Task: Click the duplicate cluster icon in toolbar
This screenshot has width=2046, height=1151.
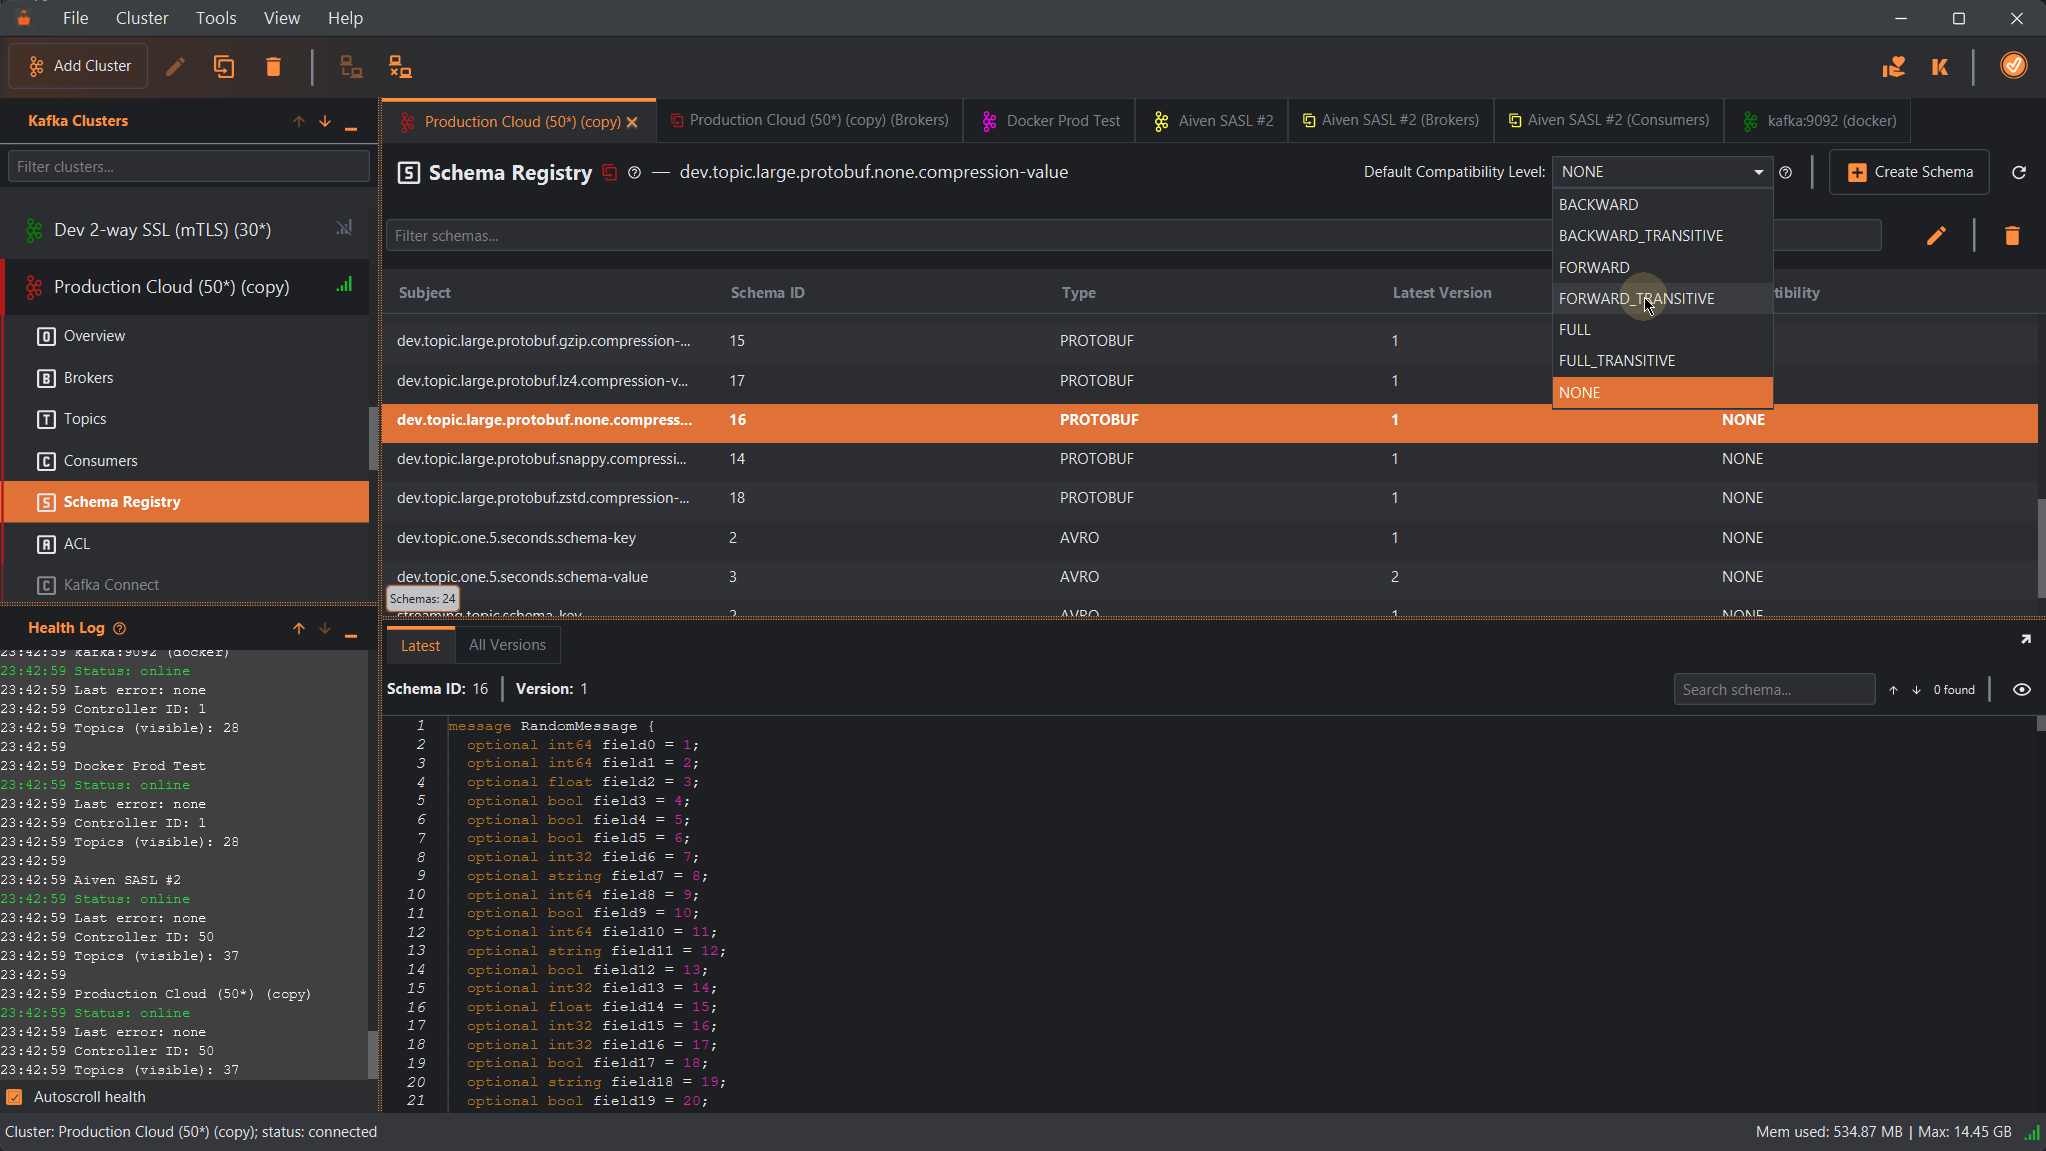Action: [x=224, y=67]
